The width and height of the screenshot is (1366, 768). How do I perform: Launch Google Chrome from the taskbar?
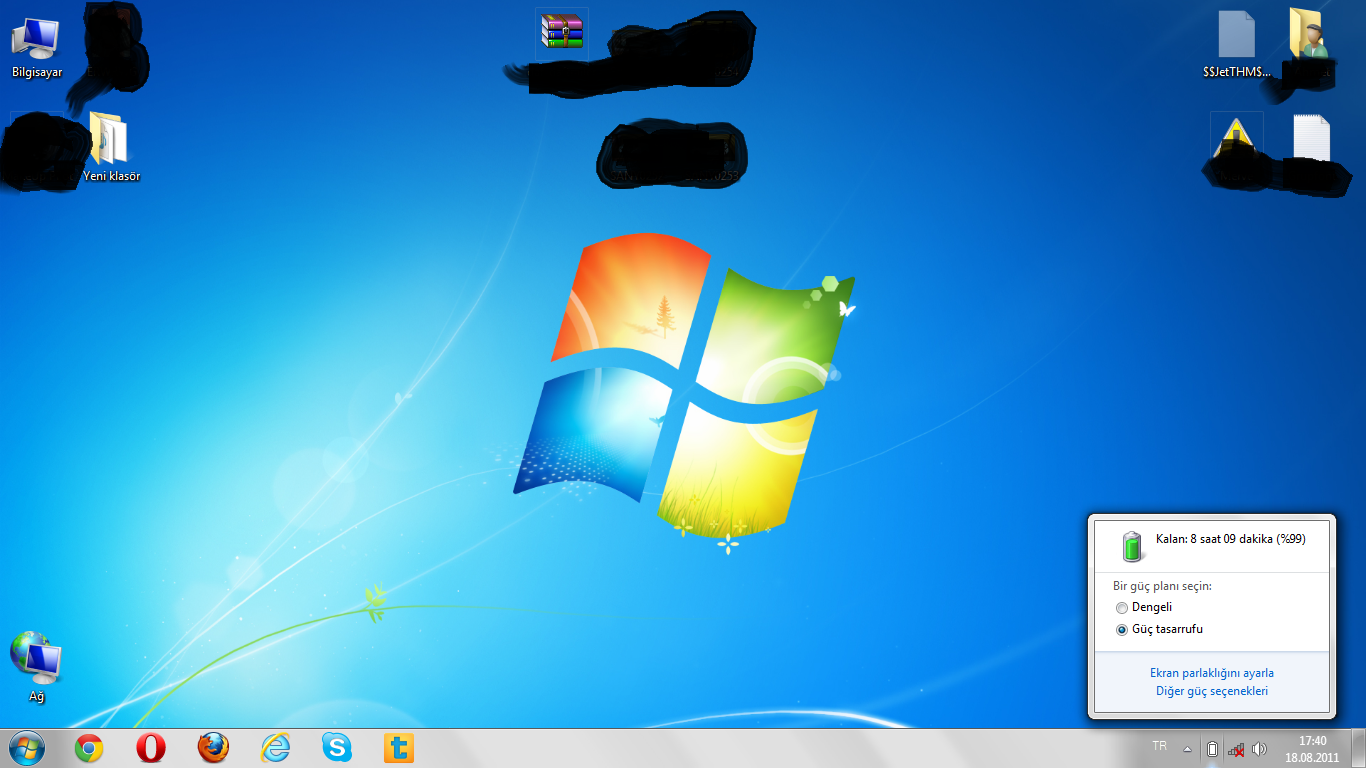click(x=89, y=747)
